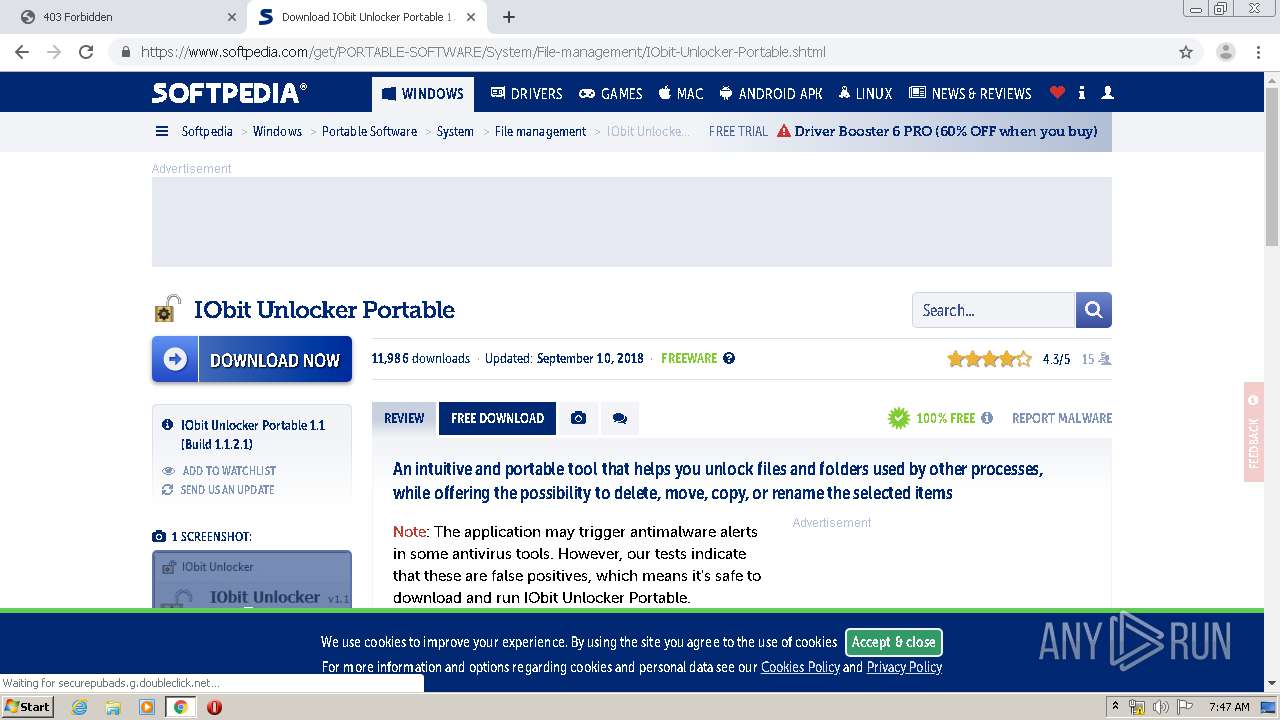Viewport: 1280px width, 720px height.
Task: Click the padlock site info icon
Action: 126,52
